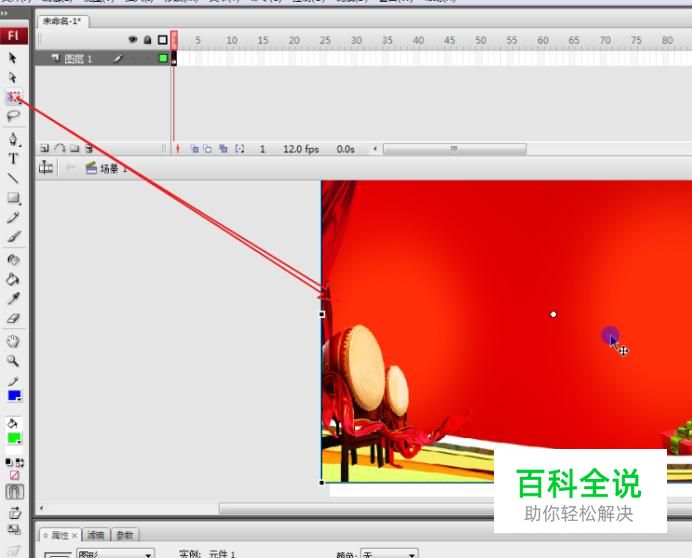The height and width of the screenshot is (558, 692).
Task: Click frame 50 on timeline ruler
Action: (x=481, y=40)
